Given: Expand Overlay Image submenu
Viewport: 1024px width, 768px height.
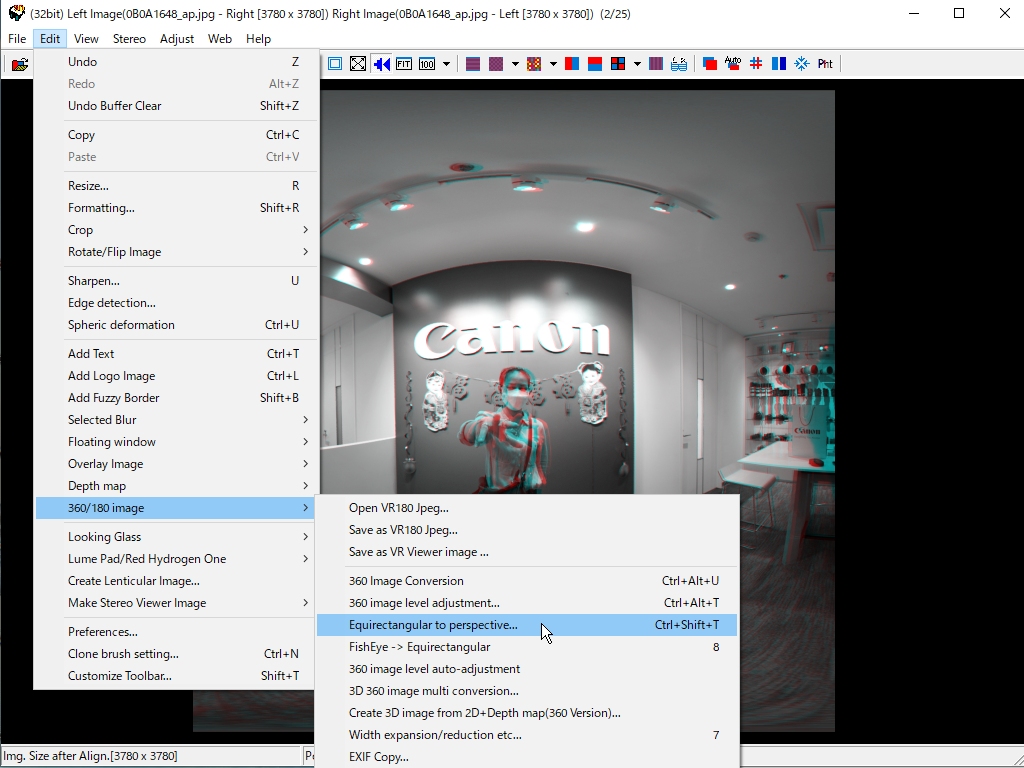Looking at the screenshot, I should (176, 464).
